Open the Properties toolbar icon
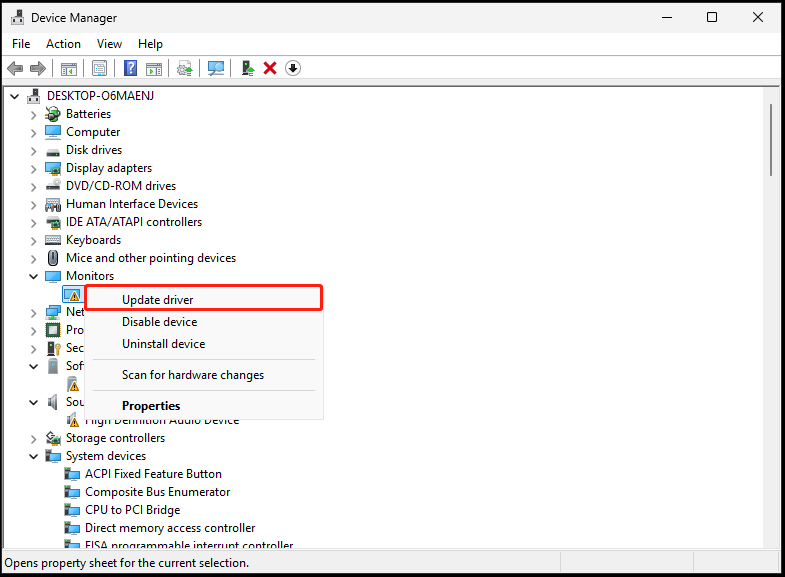 point(100,68)
